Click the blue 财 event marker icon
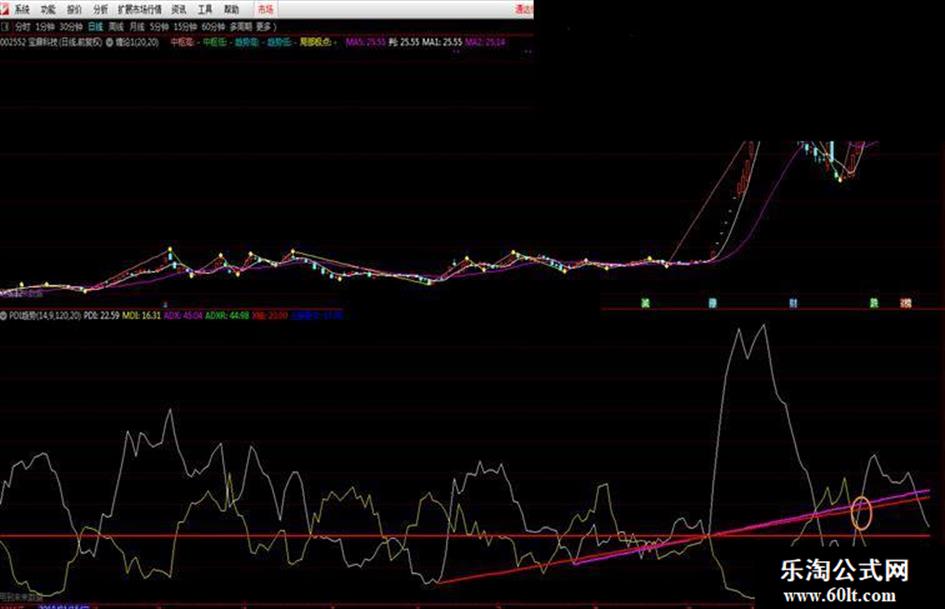This screenshot has width=945, height=609. tap(793, 301)
